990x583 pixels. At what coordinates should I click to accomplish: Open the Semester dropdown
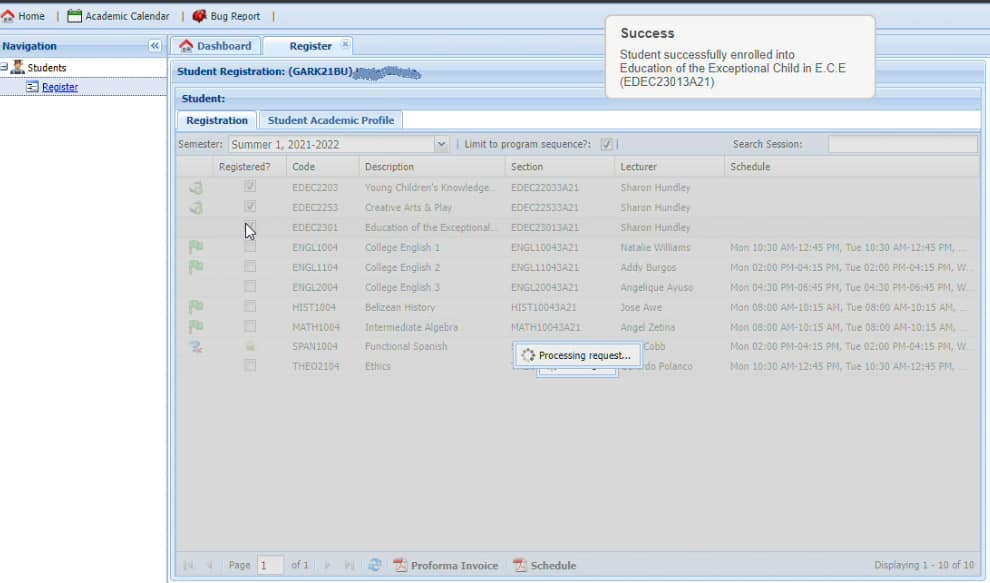441,144
